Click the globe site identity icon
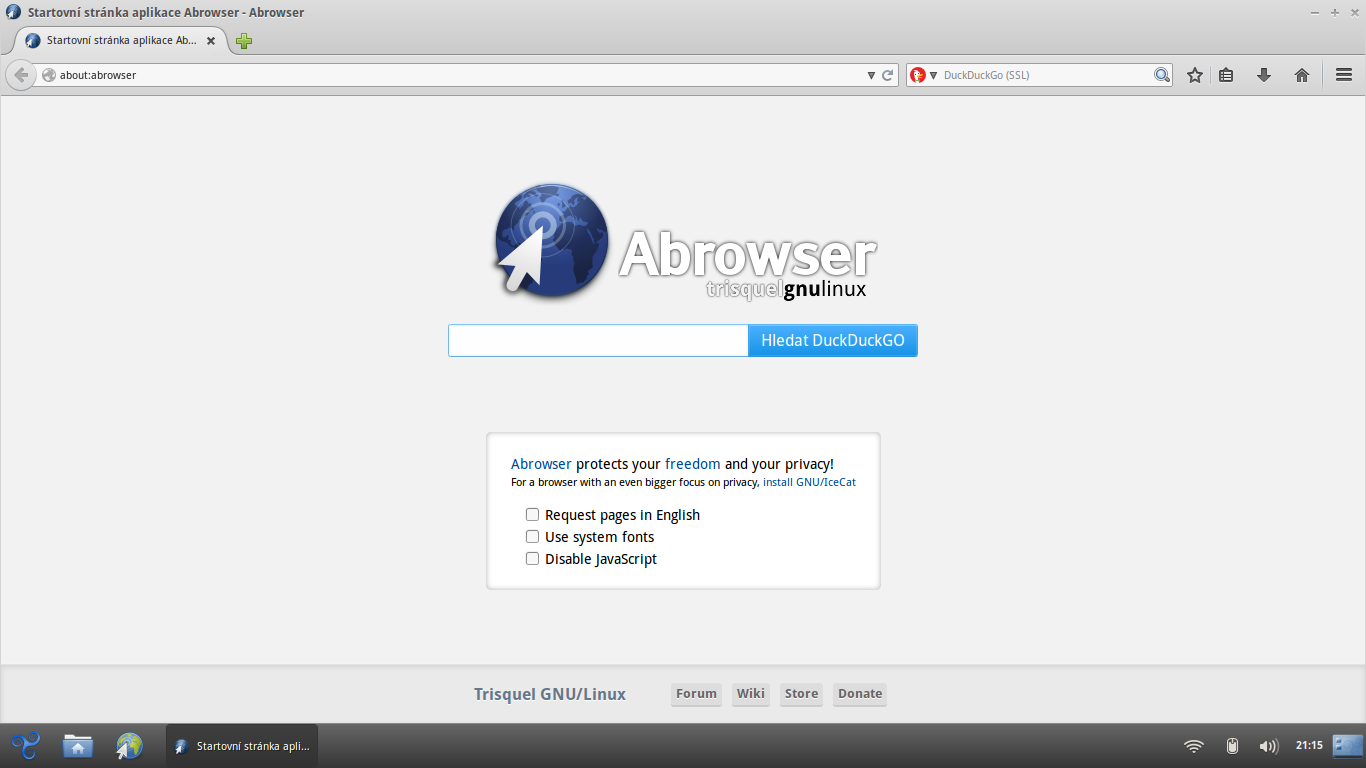The image size is (1366, 768). click(48, 75)
